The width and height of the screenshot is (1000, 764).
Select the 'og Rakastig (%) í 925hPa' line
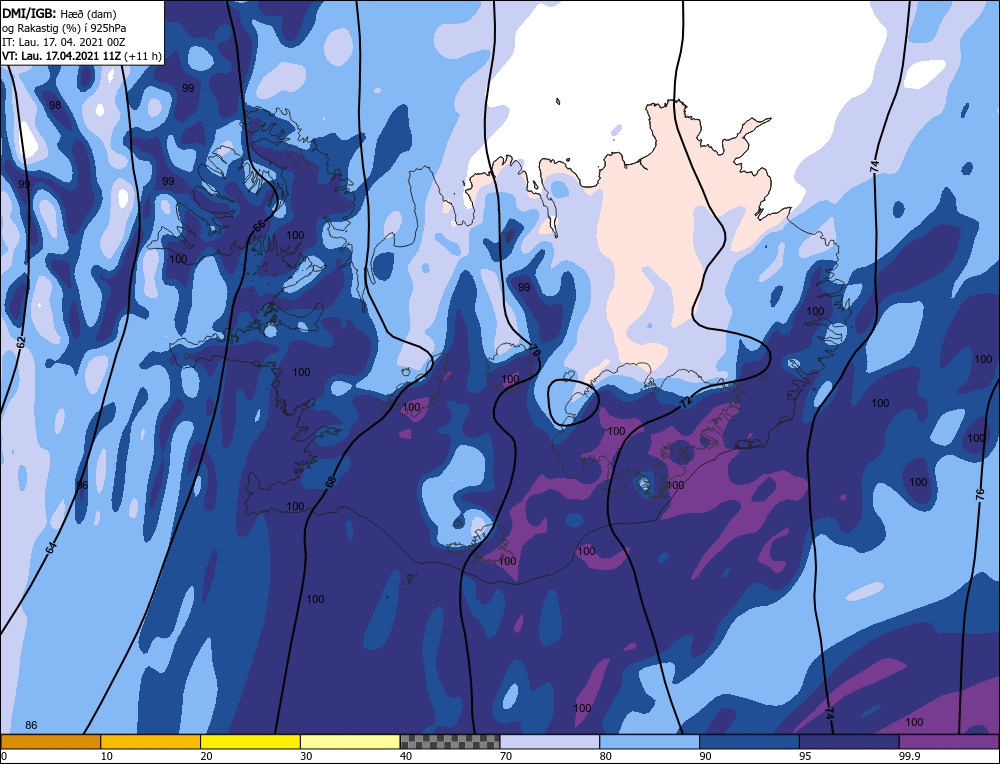(x=64, y=28)
